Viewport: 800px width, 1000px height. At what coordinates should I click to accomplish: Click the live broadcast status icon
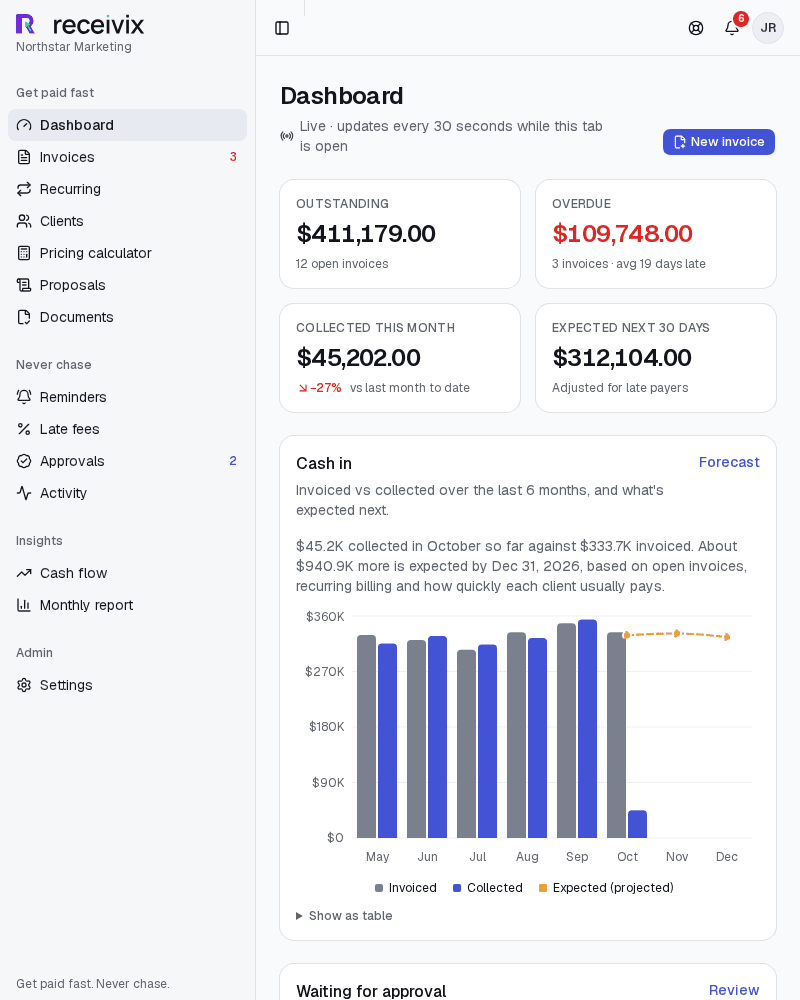287,136
